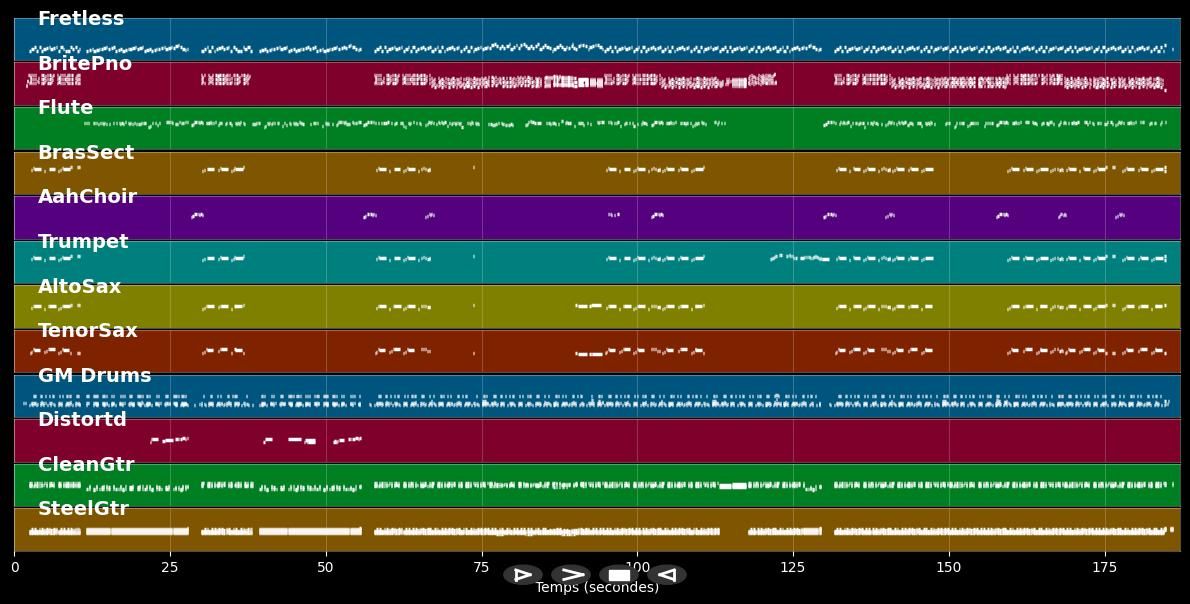Click the right-pointing triangle with bar button

point(522,575)
